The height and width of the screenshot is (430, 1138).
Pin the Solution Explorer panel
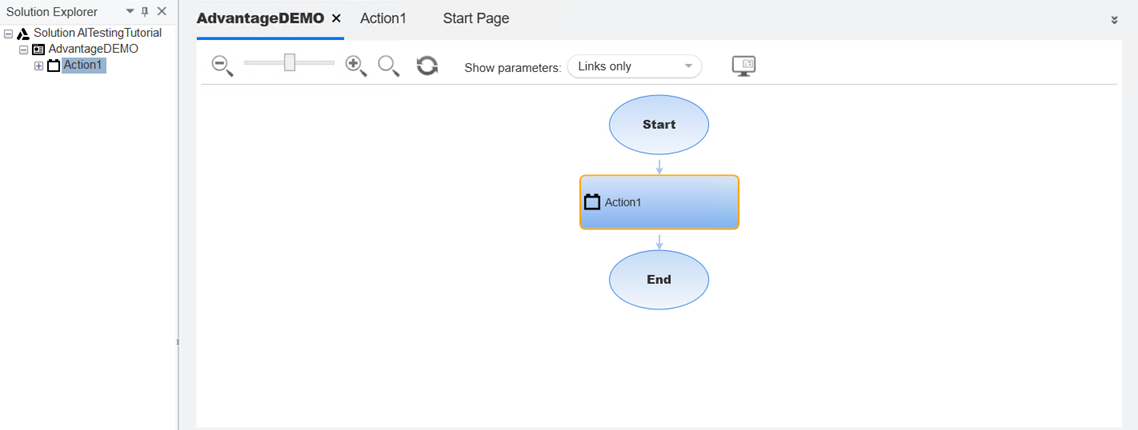[145, 12]
